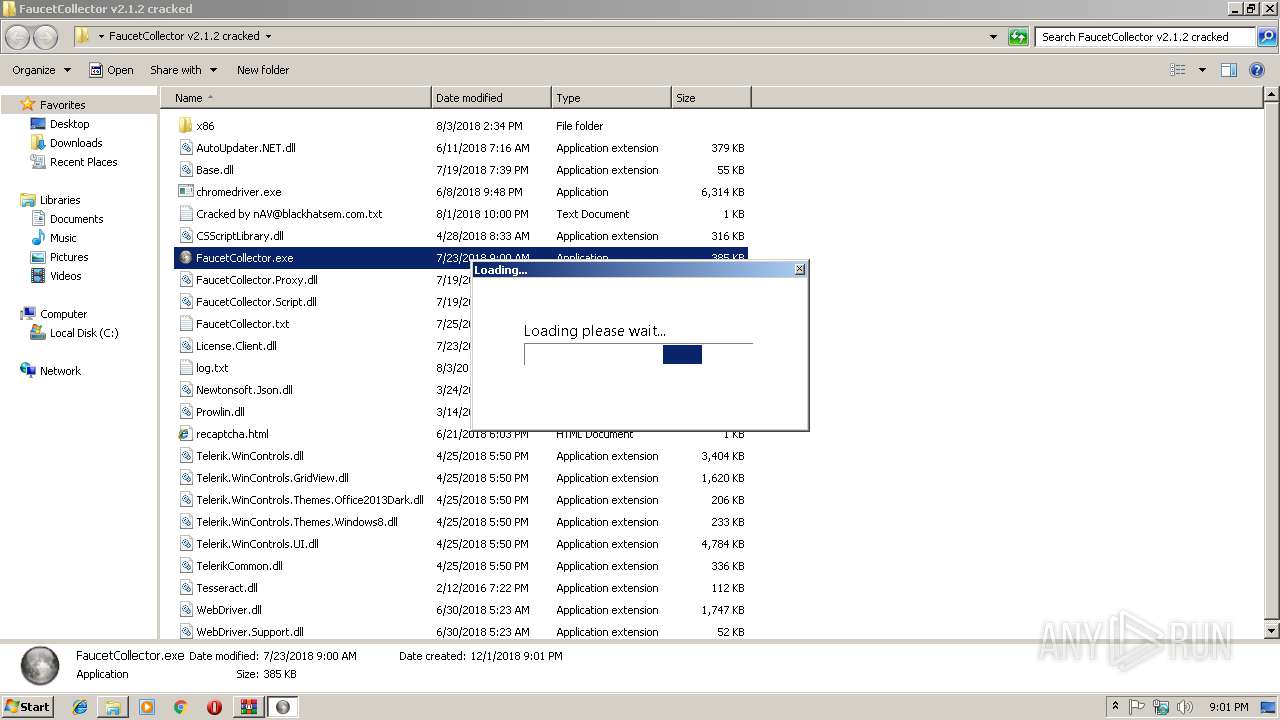Launch Google Chrome from the taskbar

(x=180, y=707)
